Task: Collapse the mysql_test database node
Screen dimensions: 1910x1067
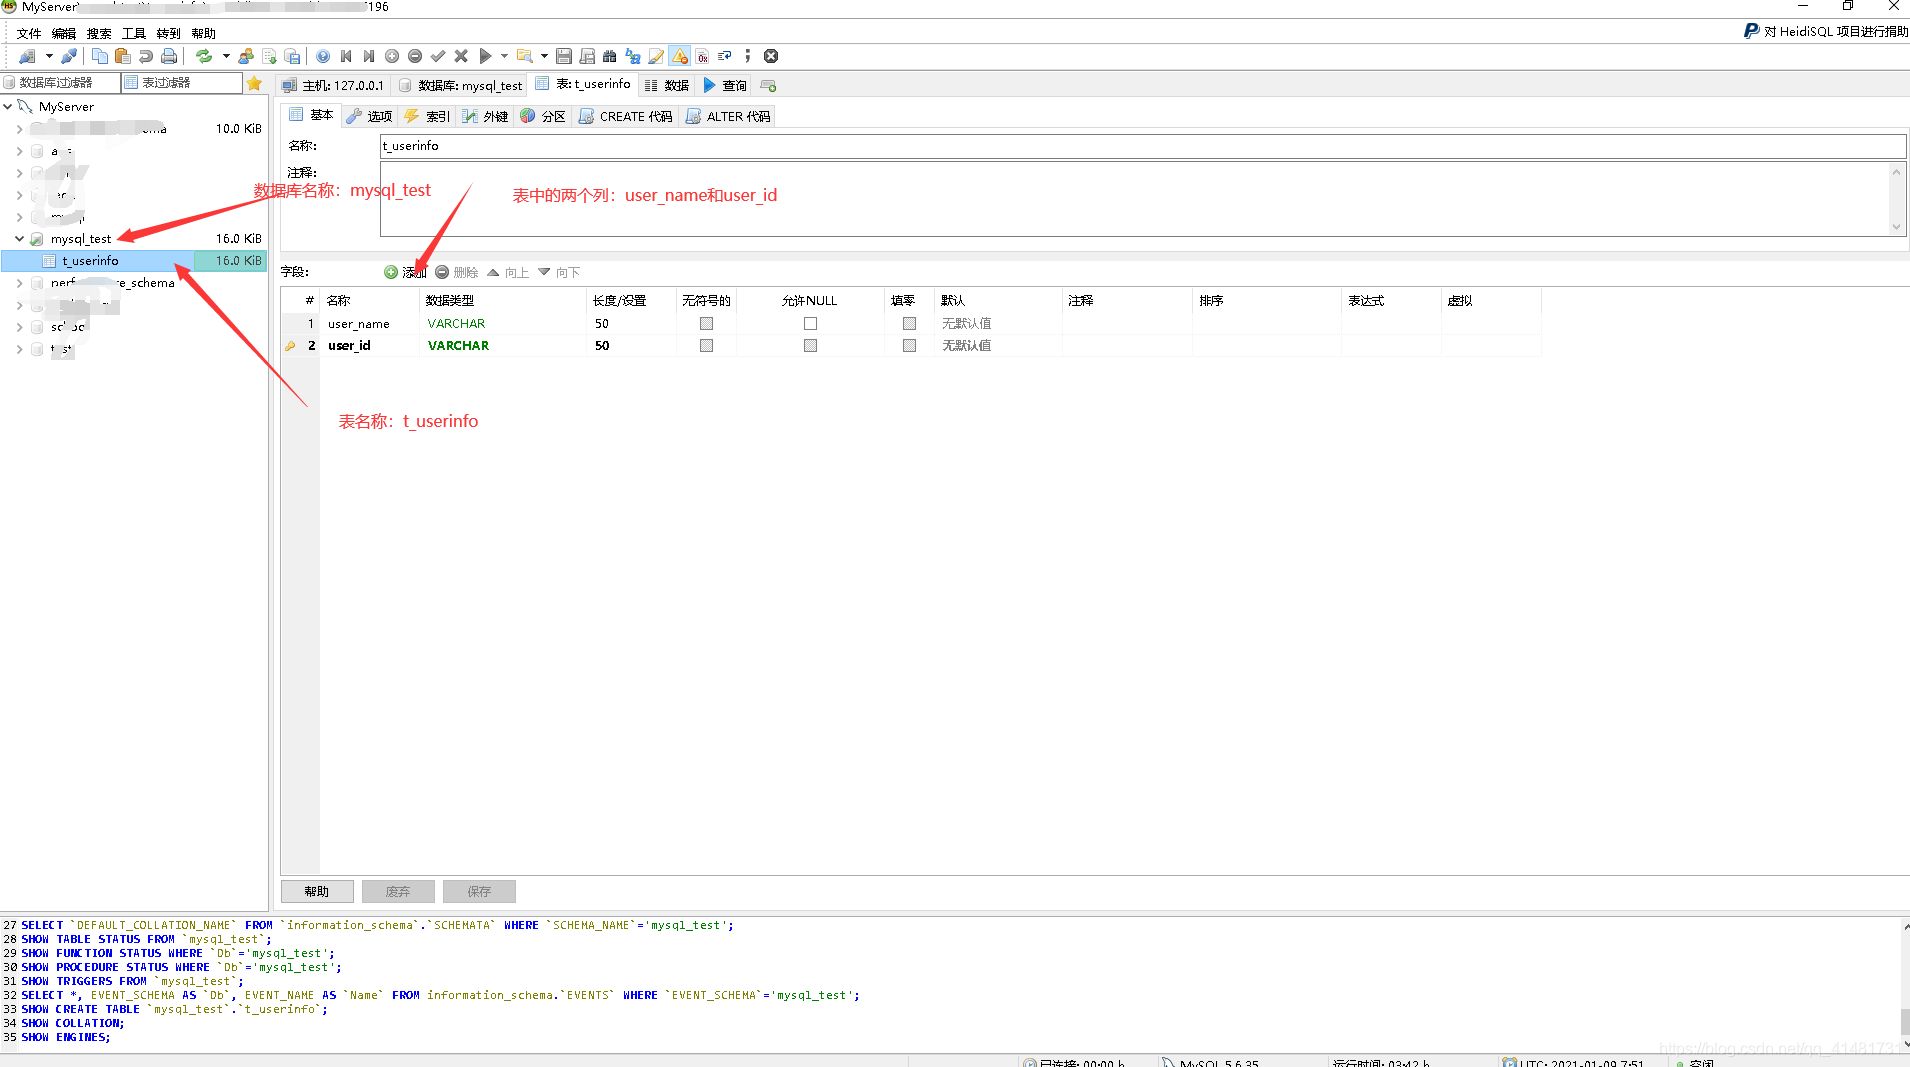Action: click(x=19, y=238)
